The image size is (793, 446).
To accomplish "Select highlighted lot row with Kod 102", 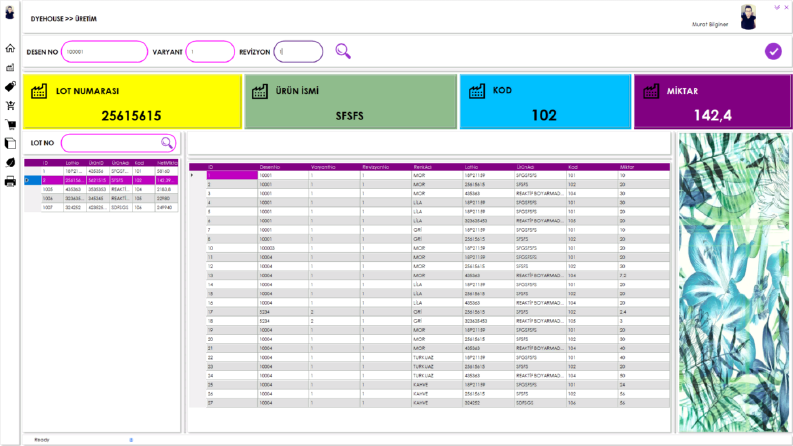I will [101, 180].
